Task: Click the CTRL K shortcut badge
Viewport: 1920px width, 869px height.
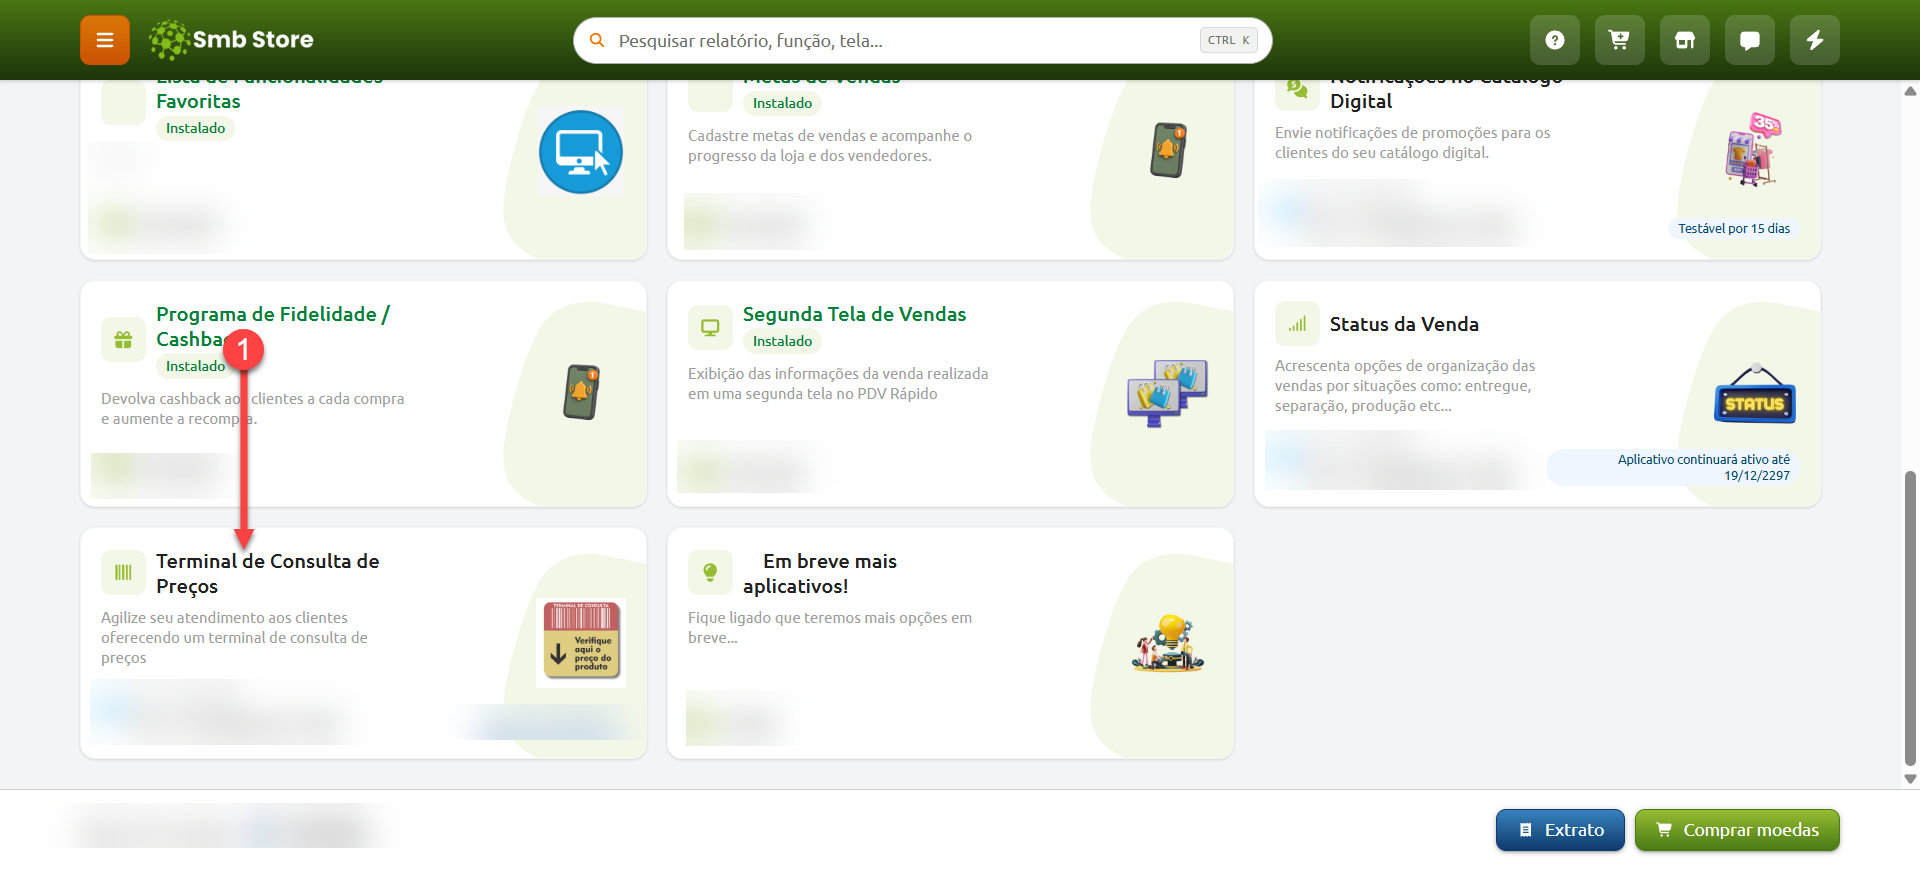Action: [1228, 40]
